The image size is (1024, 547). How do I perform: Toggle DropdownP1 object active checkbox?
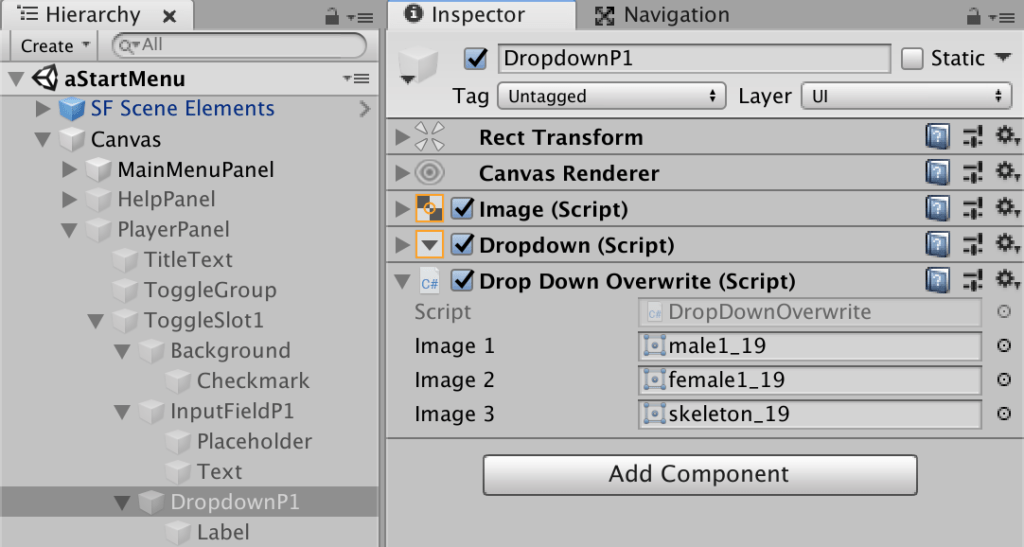pos(476,58)
